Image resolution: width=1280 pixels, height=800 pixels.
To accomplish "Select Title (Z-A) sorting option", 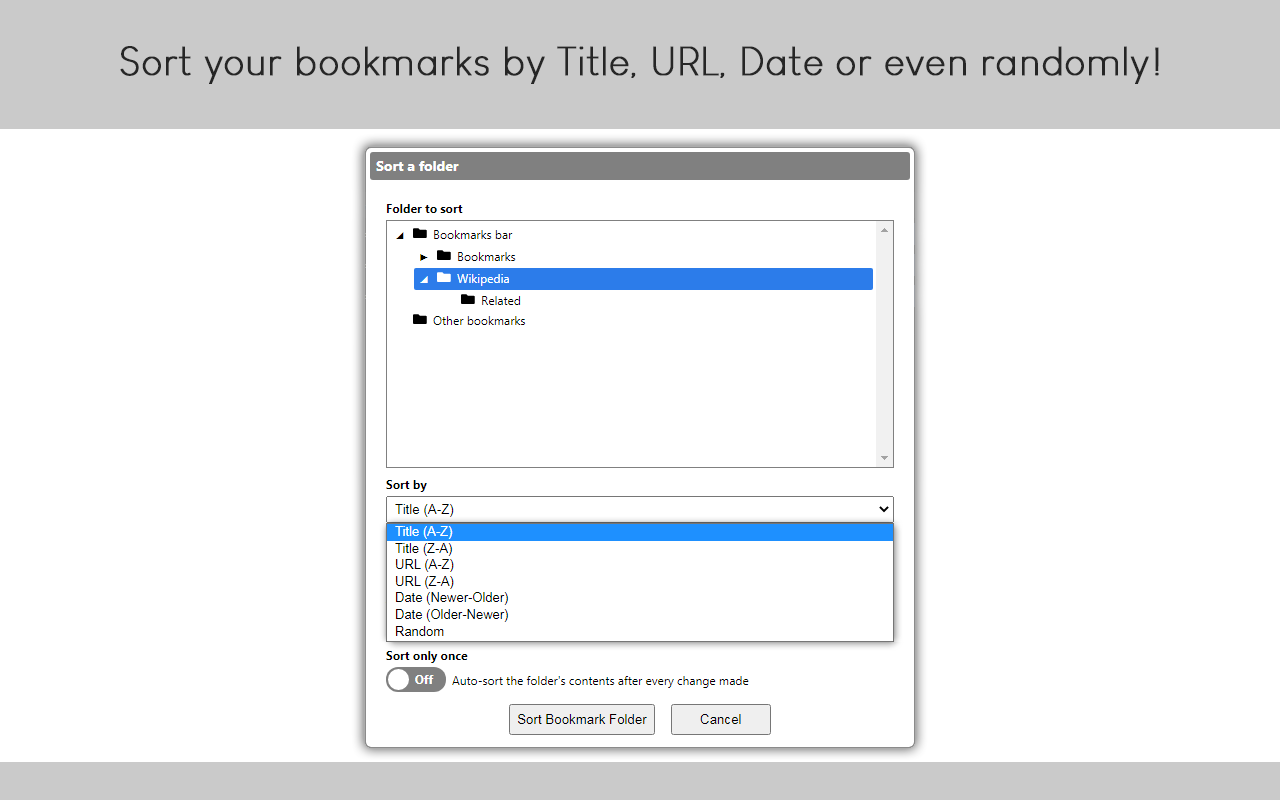I will [x=423, y=548].
